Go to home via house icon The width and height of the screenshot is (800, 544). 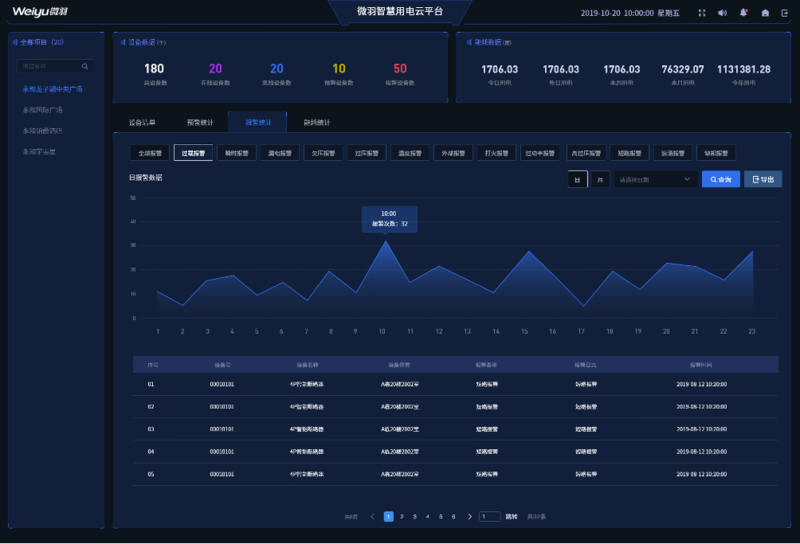click(x=765, y=13)
